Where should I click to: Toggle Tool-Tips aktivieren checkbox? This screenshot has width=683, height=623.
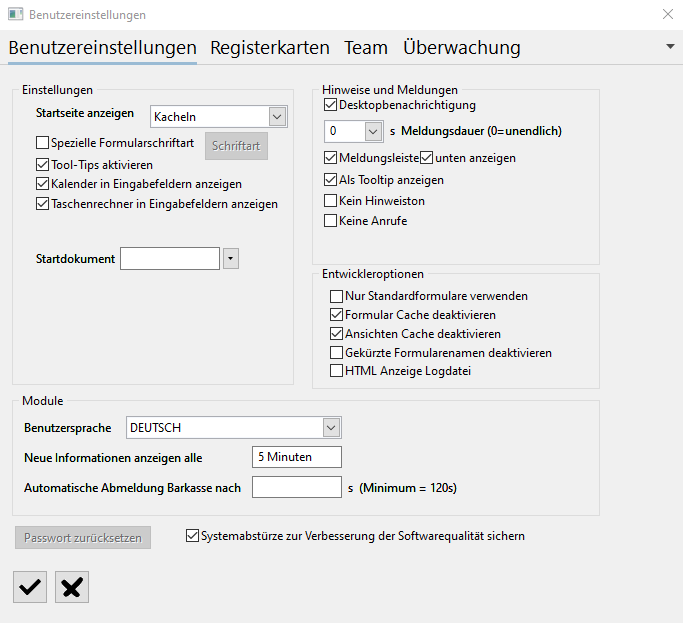click(x=42, y=165)
